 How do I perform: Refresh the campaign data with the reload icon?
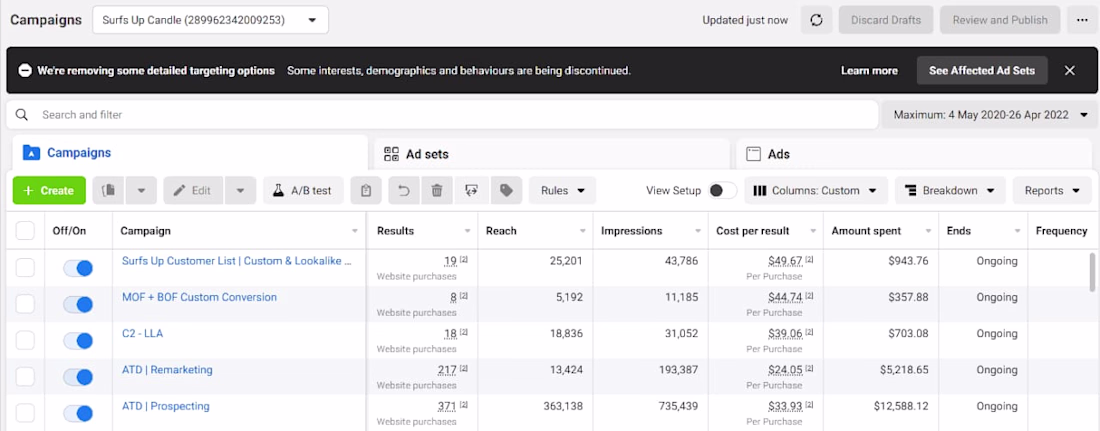click(x=816, y=20)
